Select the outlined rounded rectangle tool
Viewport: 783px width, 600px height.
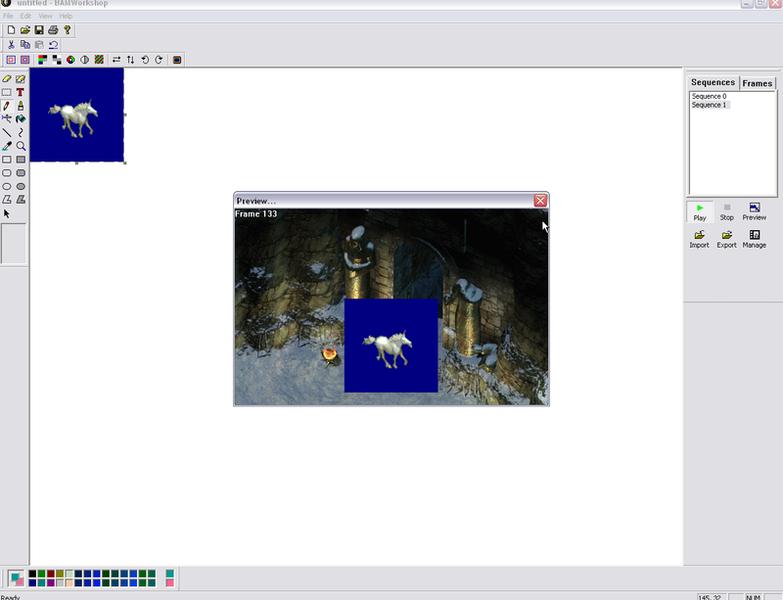click(6, 173)
